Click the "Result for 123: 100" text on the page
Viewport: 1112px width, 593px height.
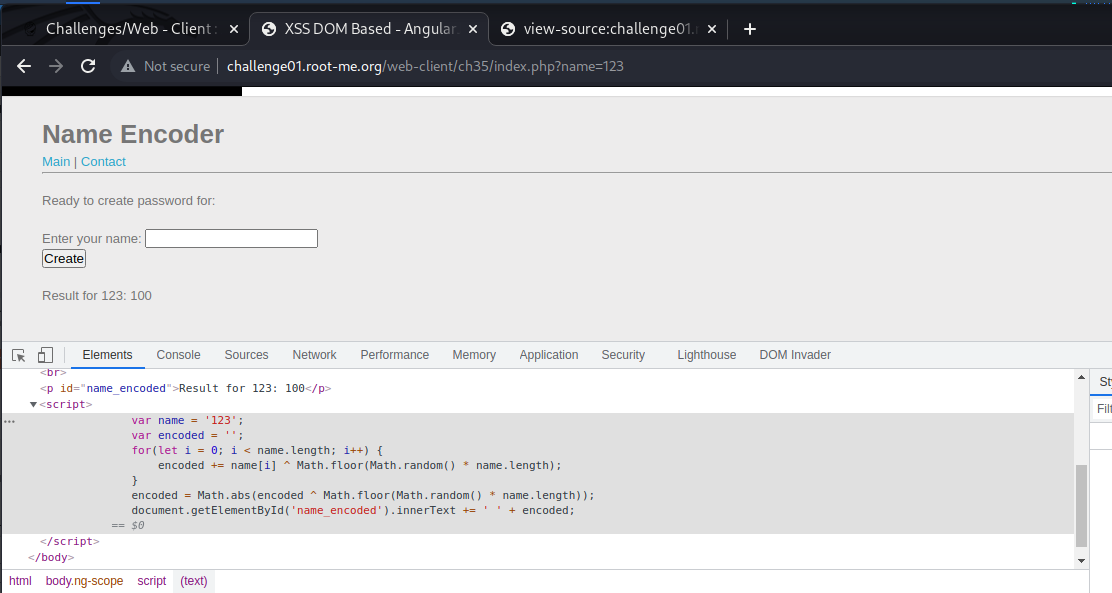coord(97,296)
